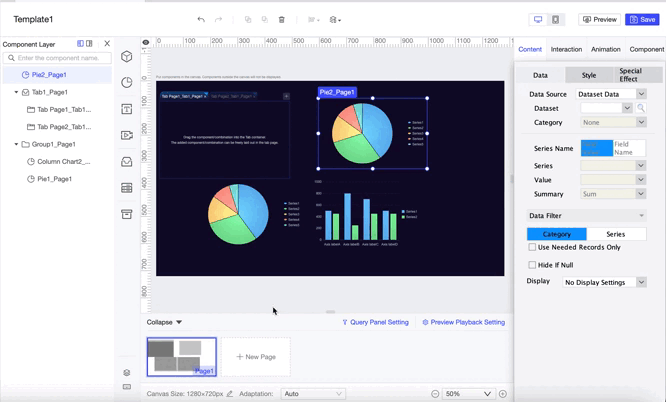Image resolution: width=666 pixels, height=402 pixels.
Task: Enable Hide If Null checkbox
Action: click(532, 265)
